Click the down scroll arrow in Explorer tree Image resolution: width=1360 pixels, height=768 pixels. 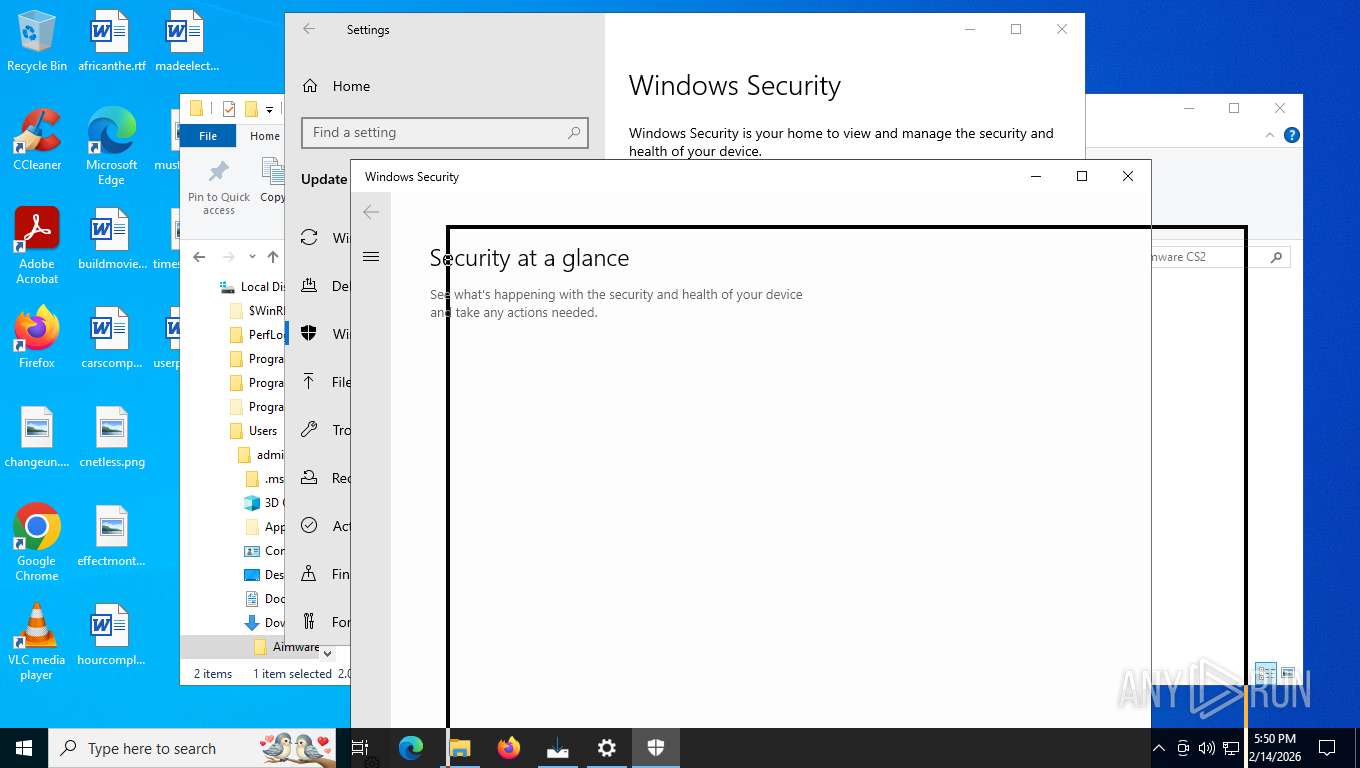tap(327, 654)
